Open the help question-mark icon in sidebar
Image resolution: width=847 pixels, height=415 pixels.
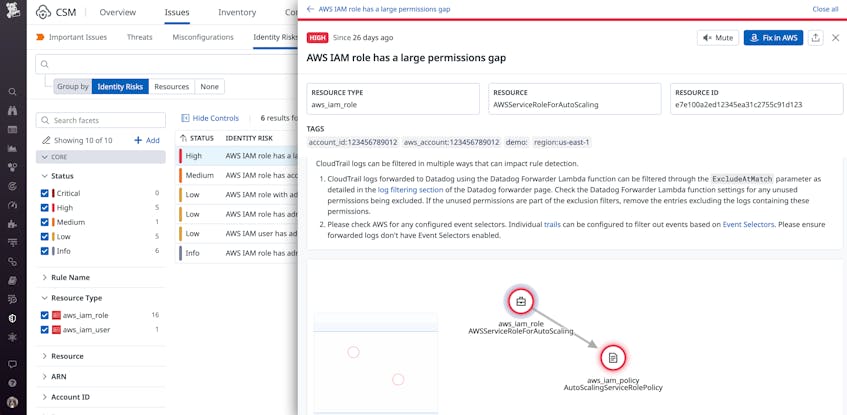(x=12, y=383)
